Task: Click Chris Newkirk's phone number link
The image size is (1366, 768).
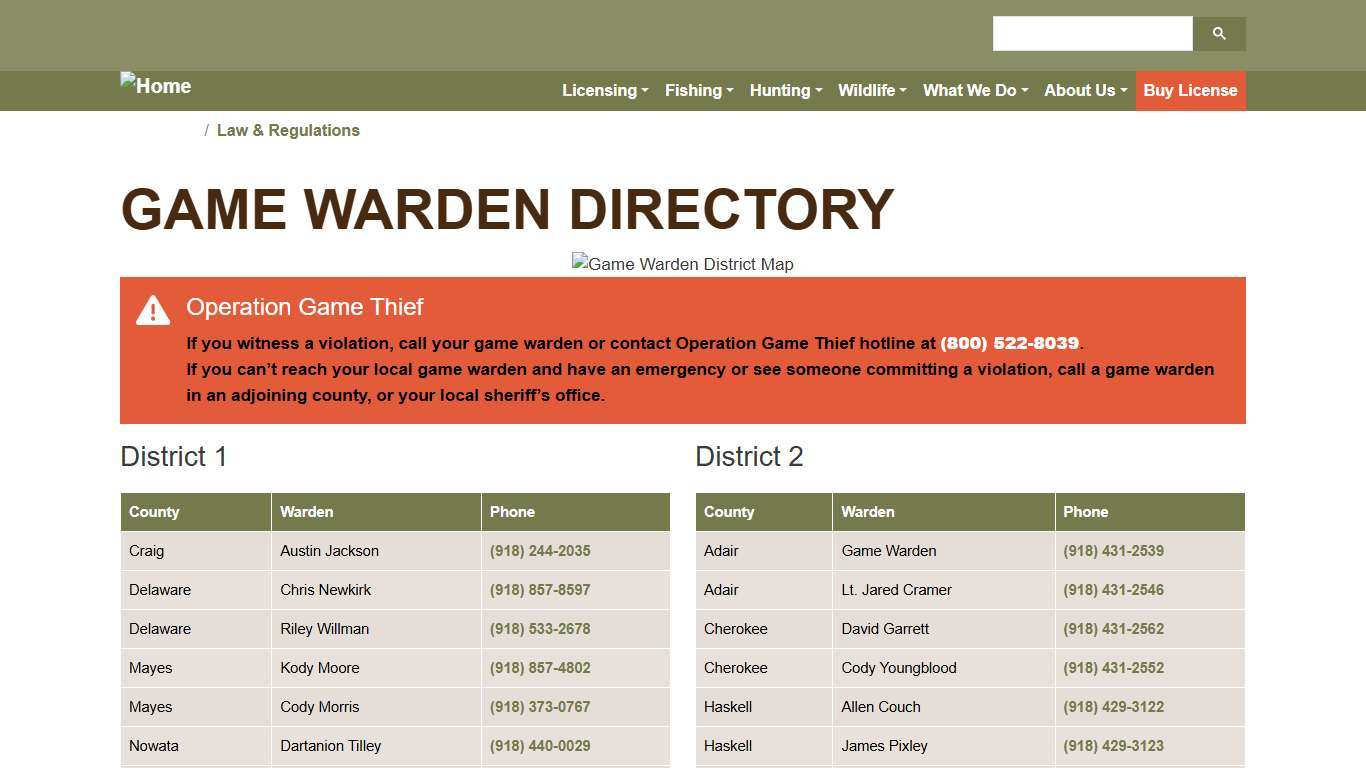Action: [539, 590]
